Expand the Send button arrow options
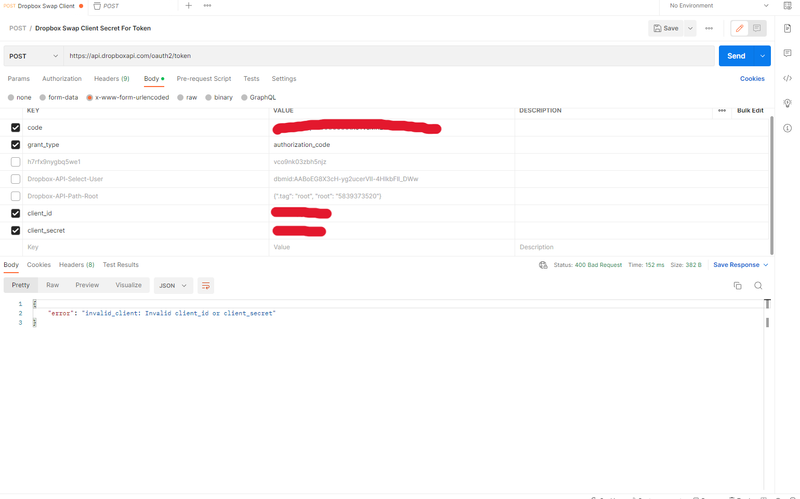This screenshot has height=499, width=800. pos(762,56)
